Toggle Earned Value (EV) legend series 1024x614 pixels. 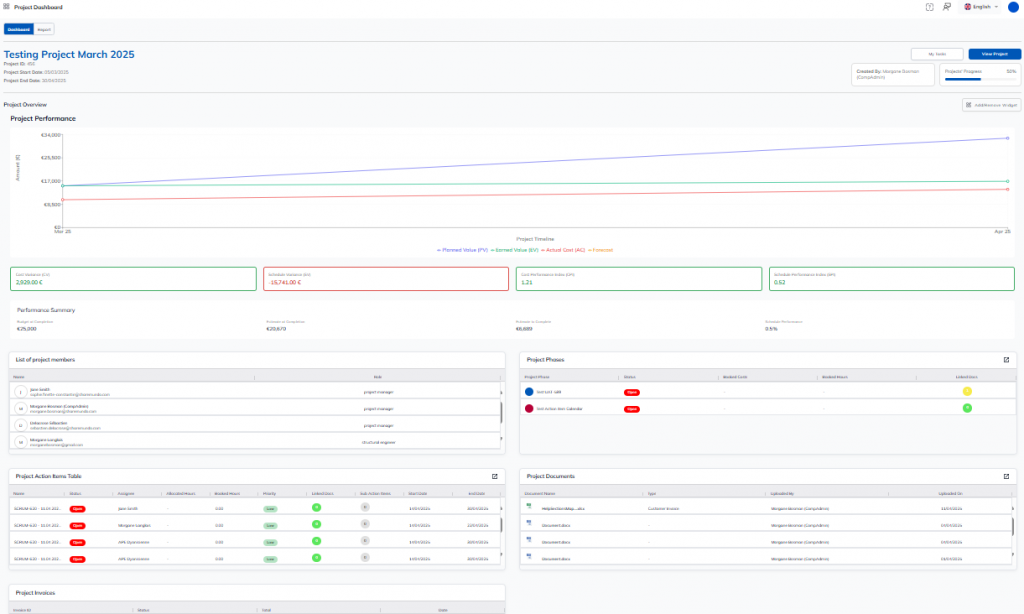tap(517, 249)
